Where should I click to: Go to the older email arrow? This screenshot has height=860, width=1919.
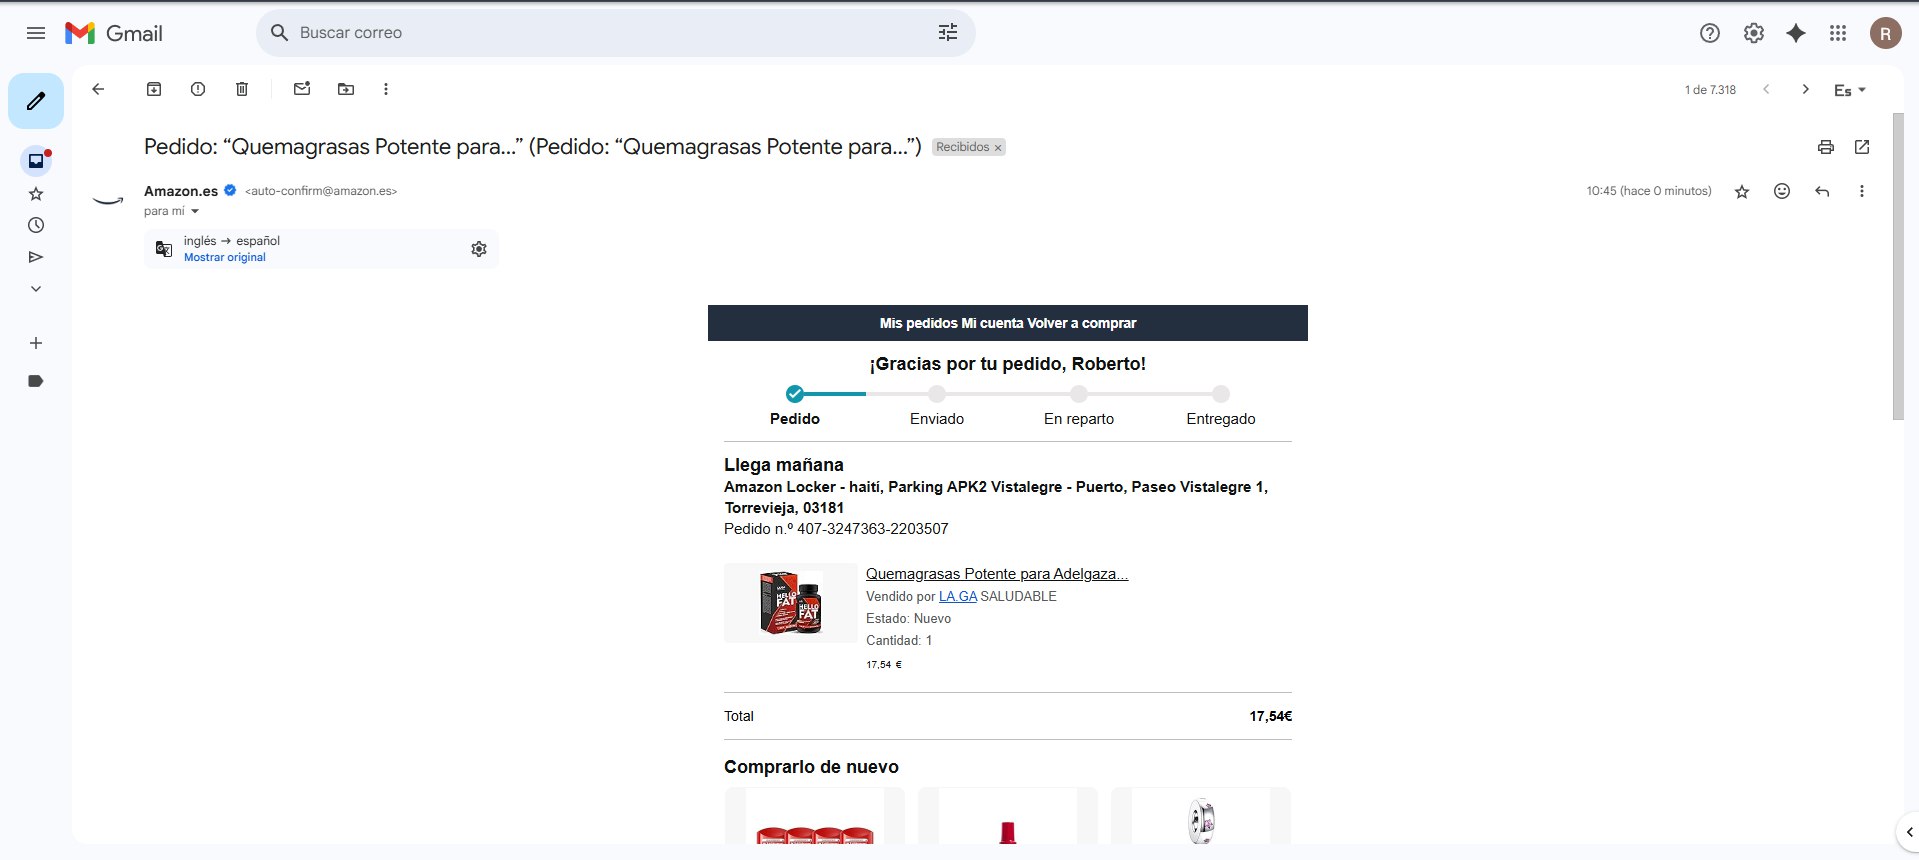[1806, 89]
